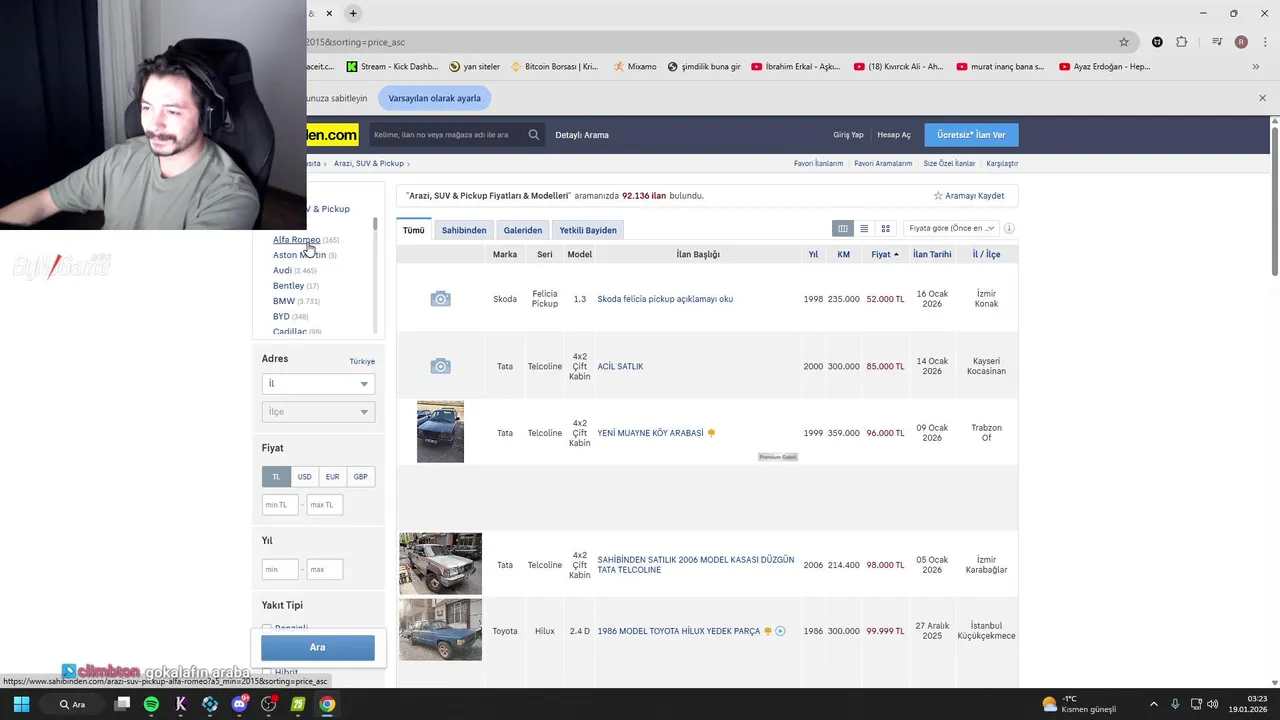Open the Giriş Yap link
1280x720 pixels.
pyautogui.click(x=848, y=135)
